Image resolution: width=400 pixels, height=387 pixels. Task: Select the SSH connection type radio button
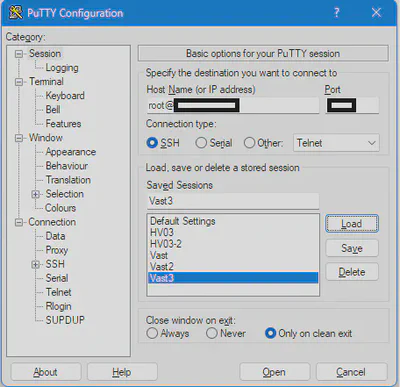click(152, 143)
